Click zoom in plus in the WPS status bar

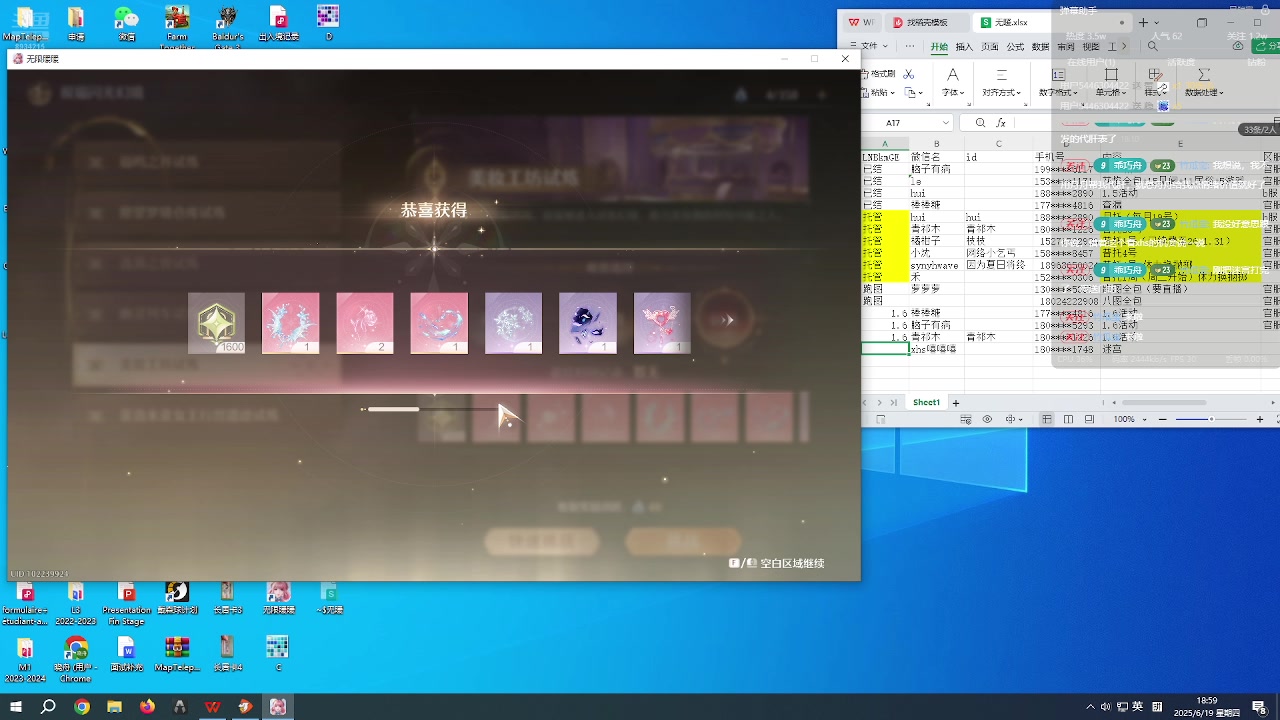click(x=1259, y=419)
